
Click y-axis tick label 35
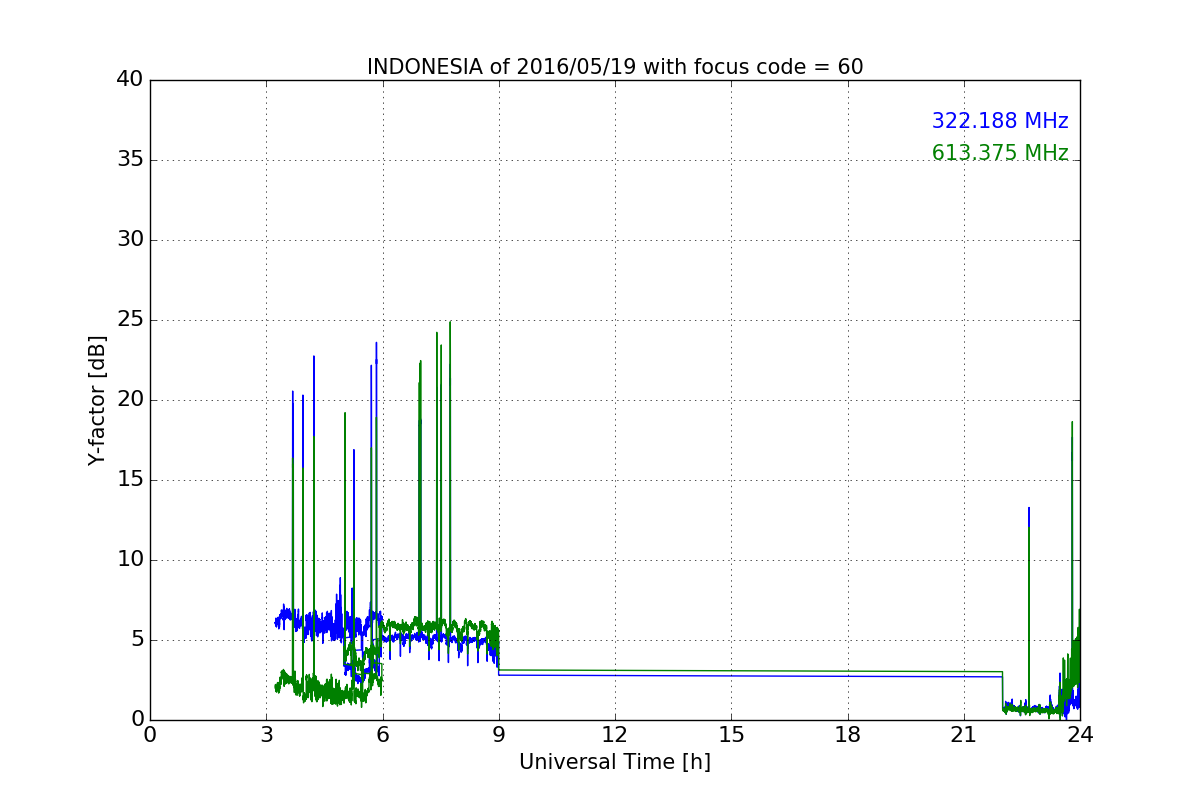coord(129,160)
